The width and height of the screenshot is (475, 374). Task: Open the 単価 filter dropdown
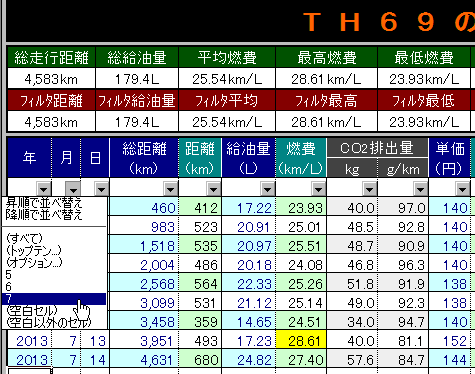462,189
